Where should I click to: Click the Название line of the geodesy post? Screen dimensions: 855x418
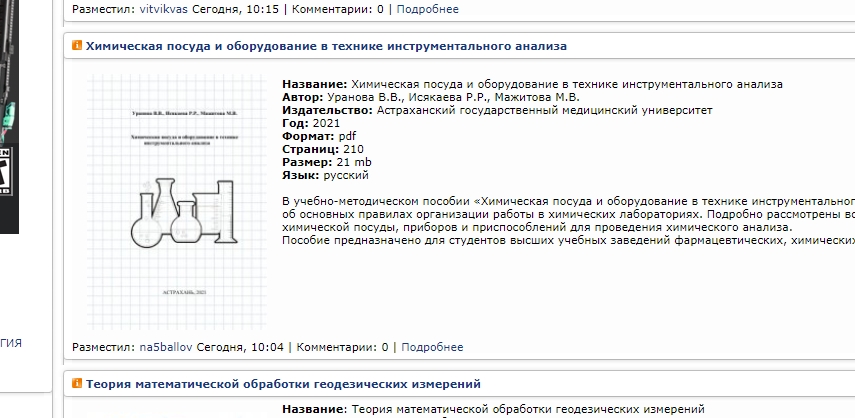click(x=493, y=409)
